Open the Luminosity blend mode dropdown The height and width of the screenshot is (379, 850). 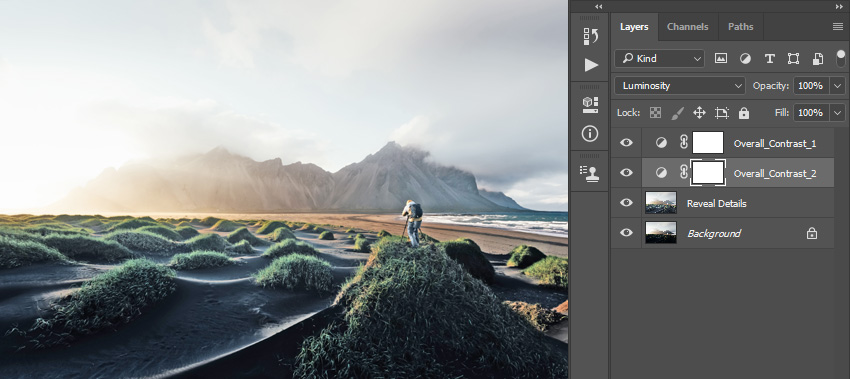tap(680, 86)
